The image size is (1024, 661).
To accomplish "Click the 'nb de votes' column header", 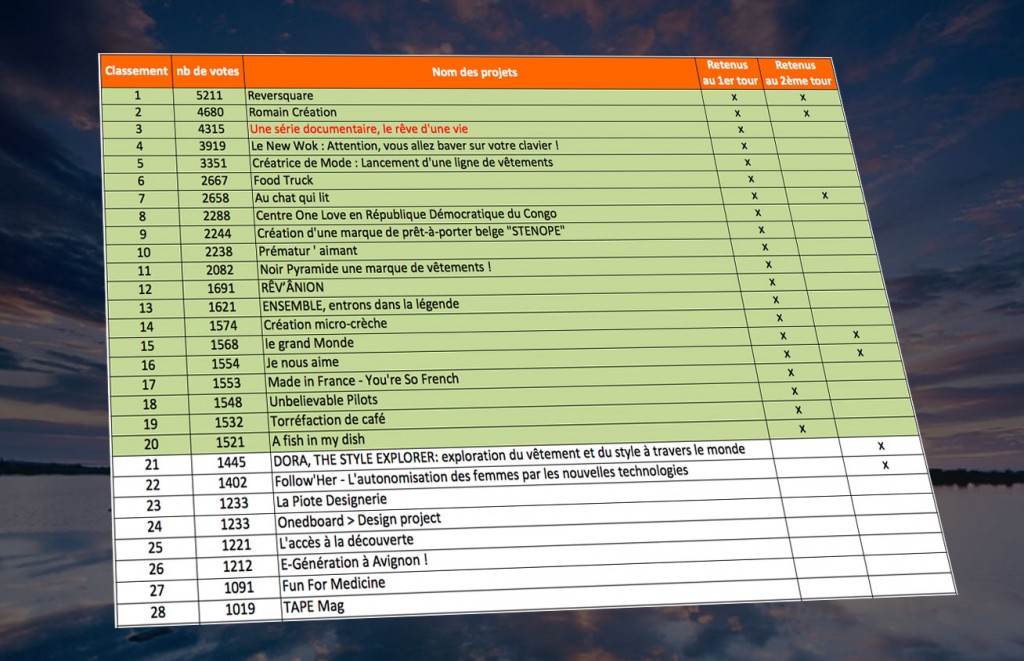I will pos(207,72).
